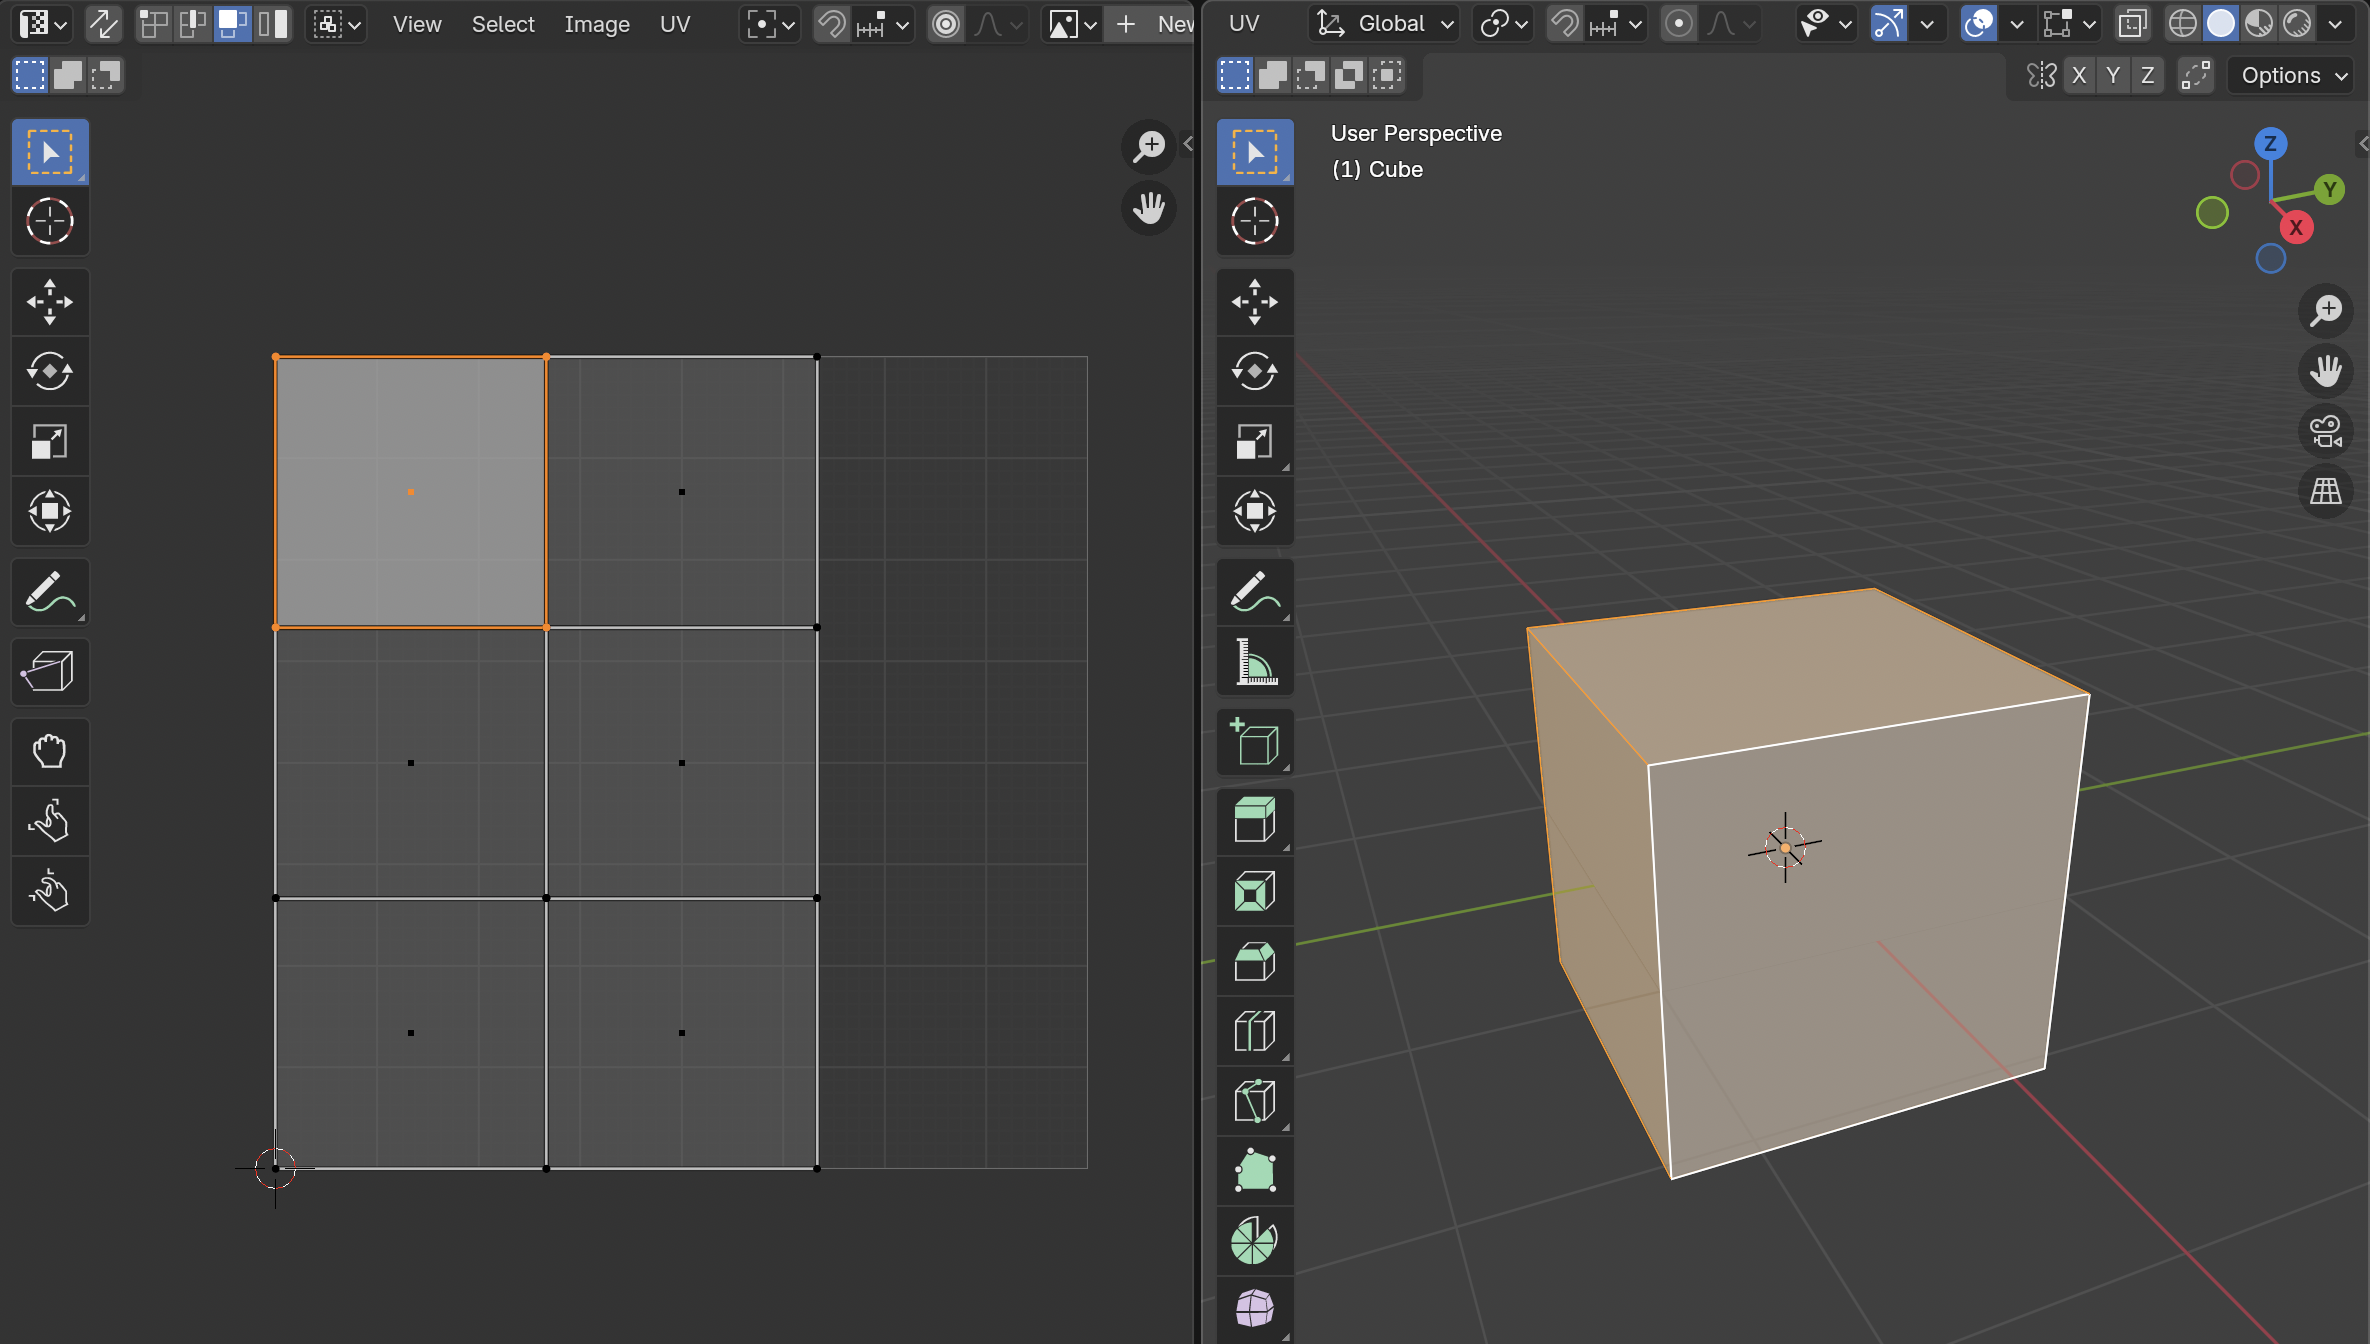
Task: Open the UV editor pivot point dropdown
Action: click(770, 24)
